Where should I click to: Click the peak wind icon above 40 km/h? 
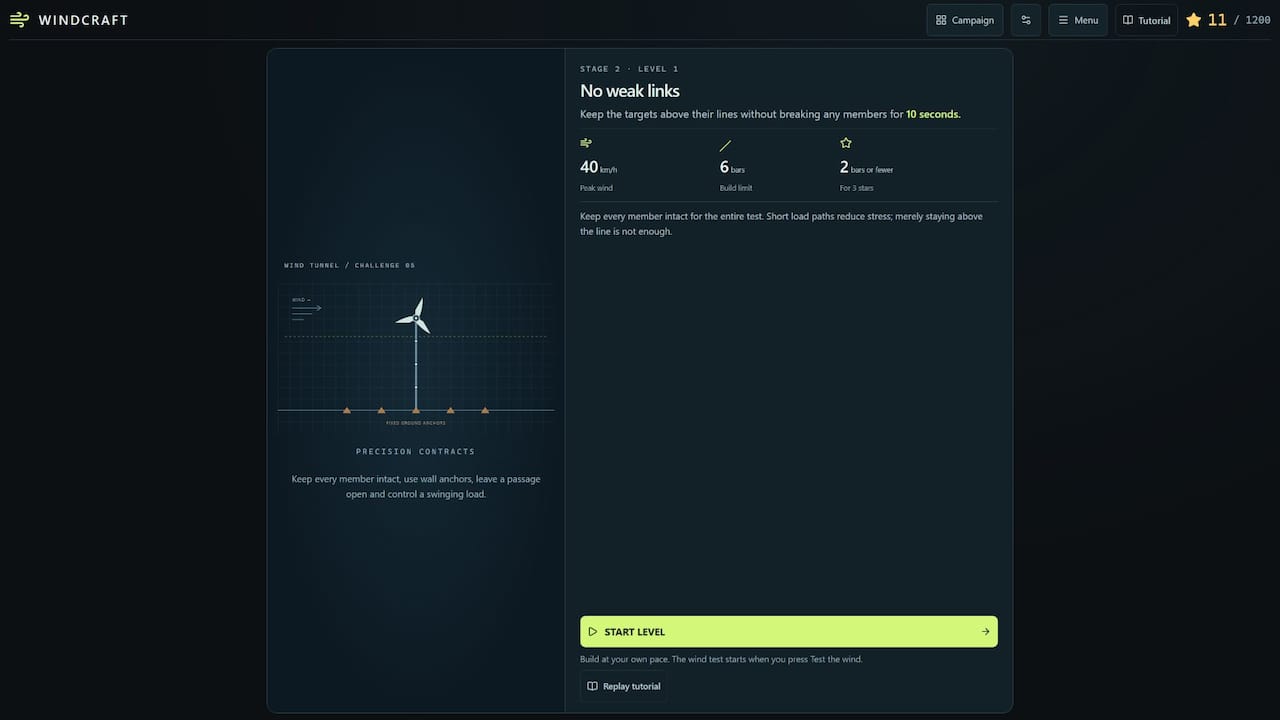click(586, 143)
